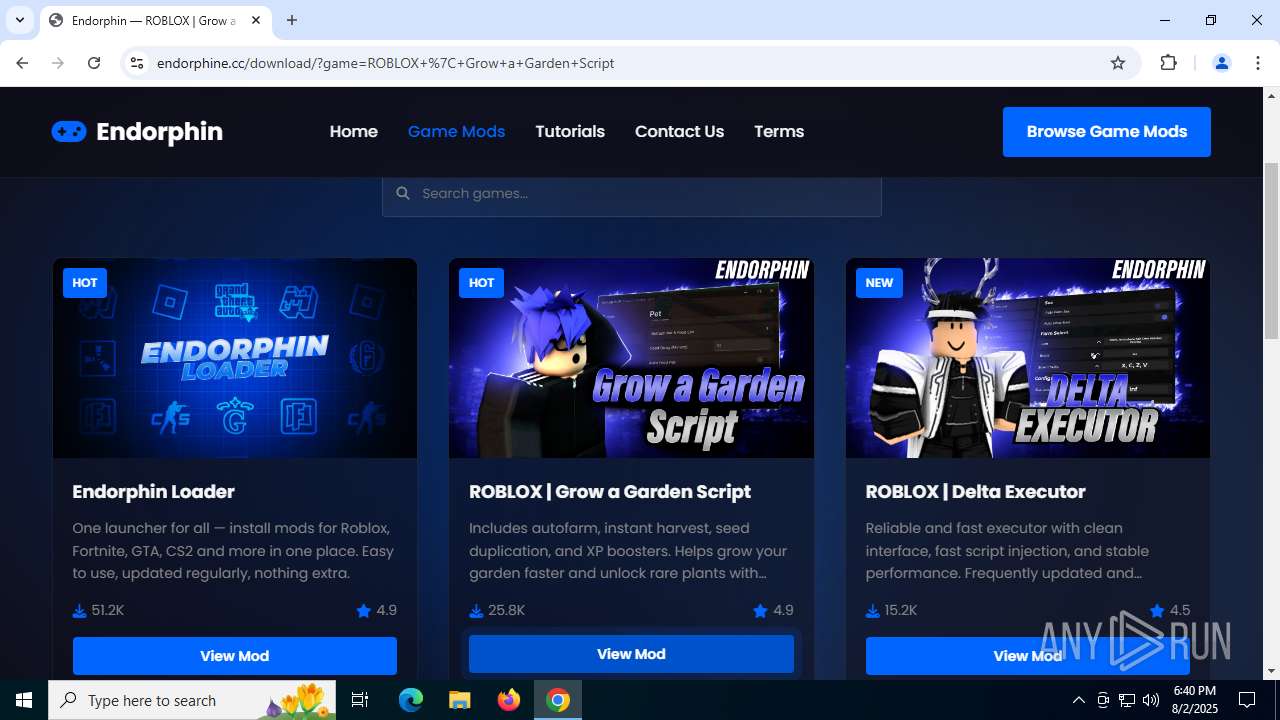
Task: Open the Terms nav item
Action: click(779, 132)
